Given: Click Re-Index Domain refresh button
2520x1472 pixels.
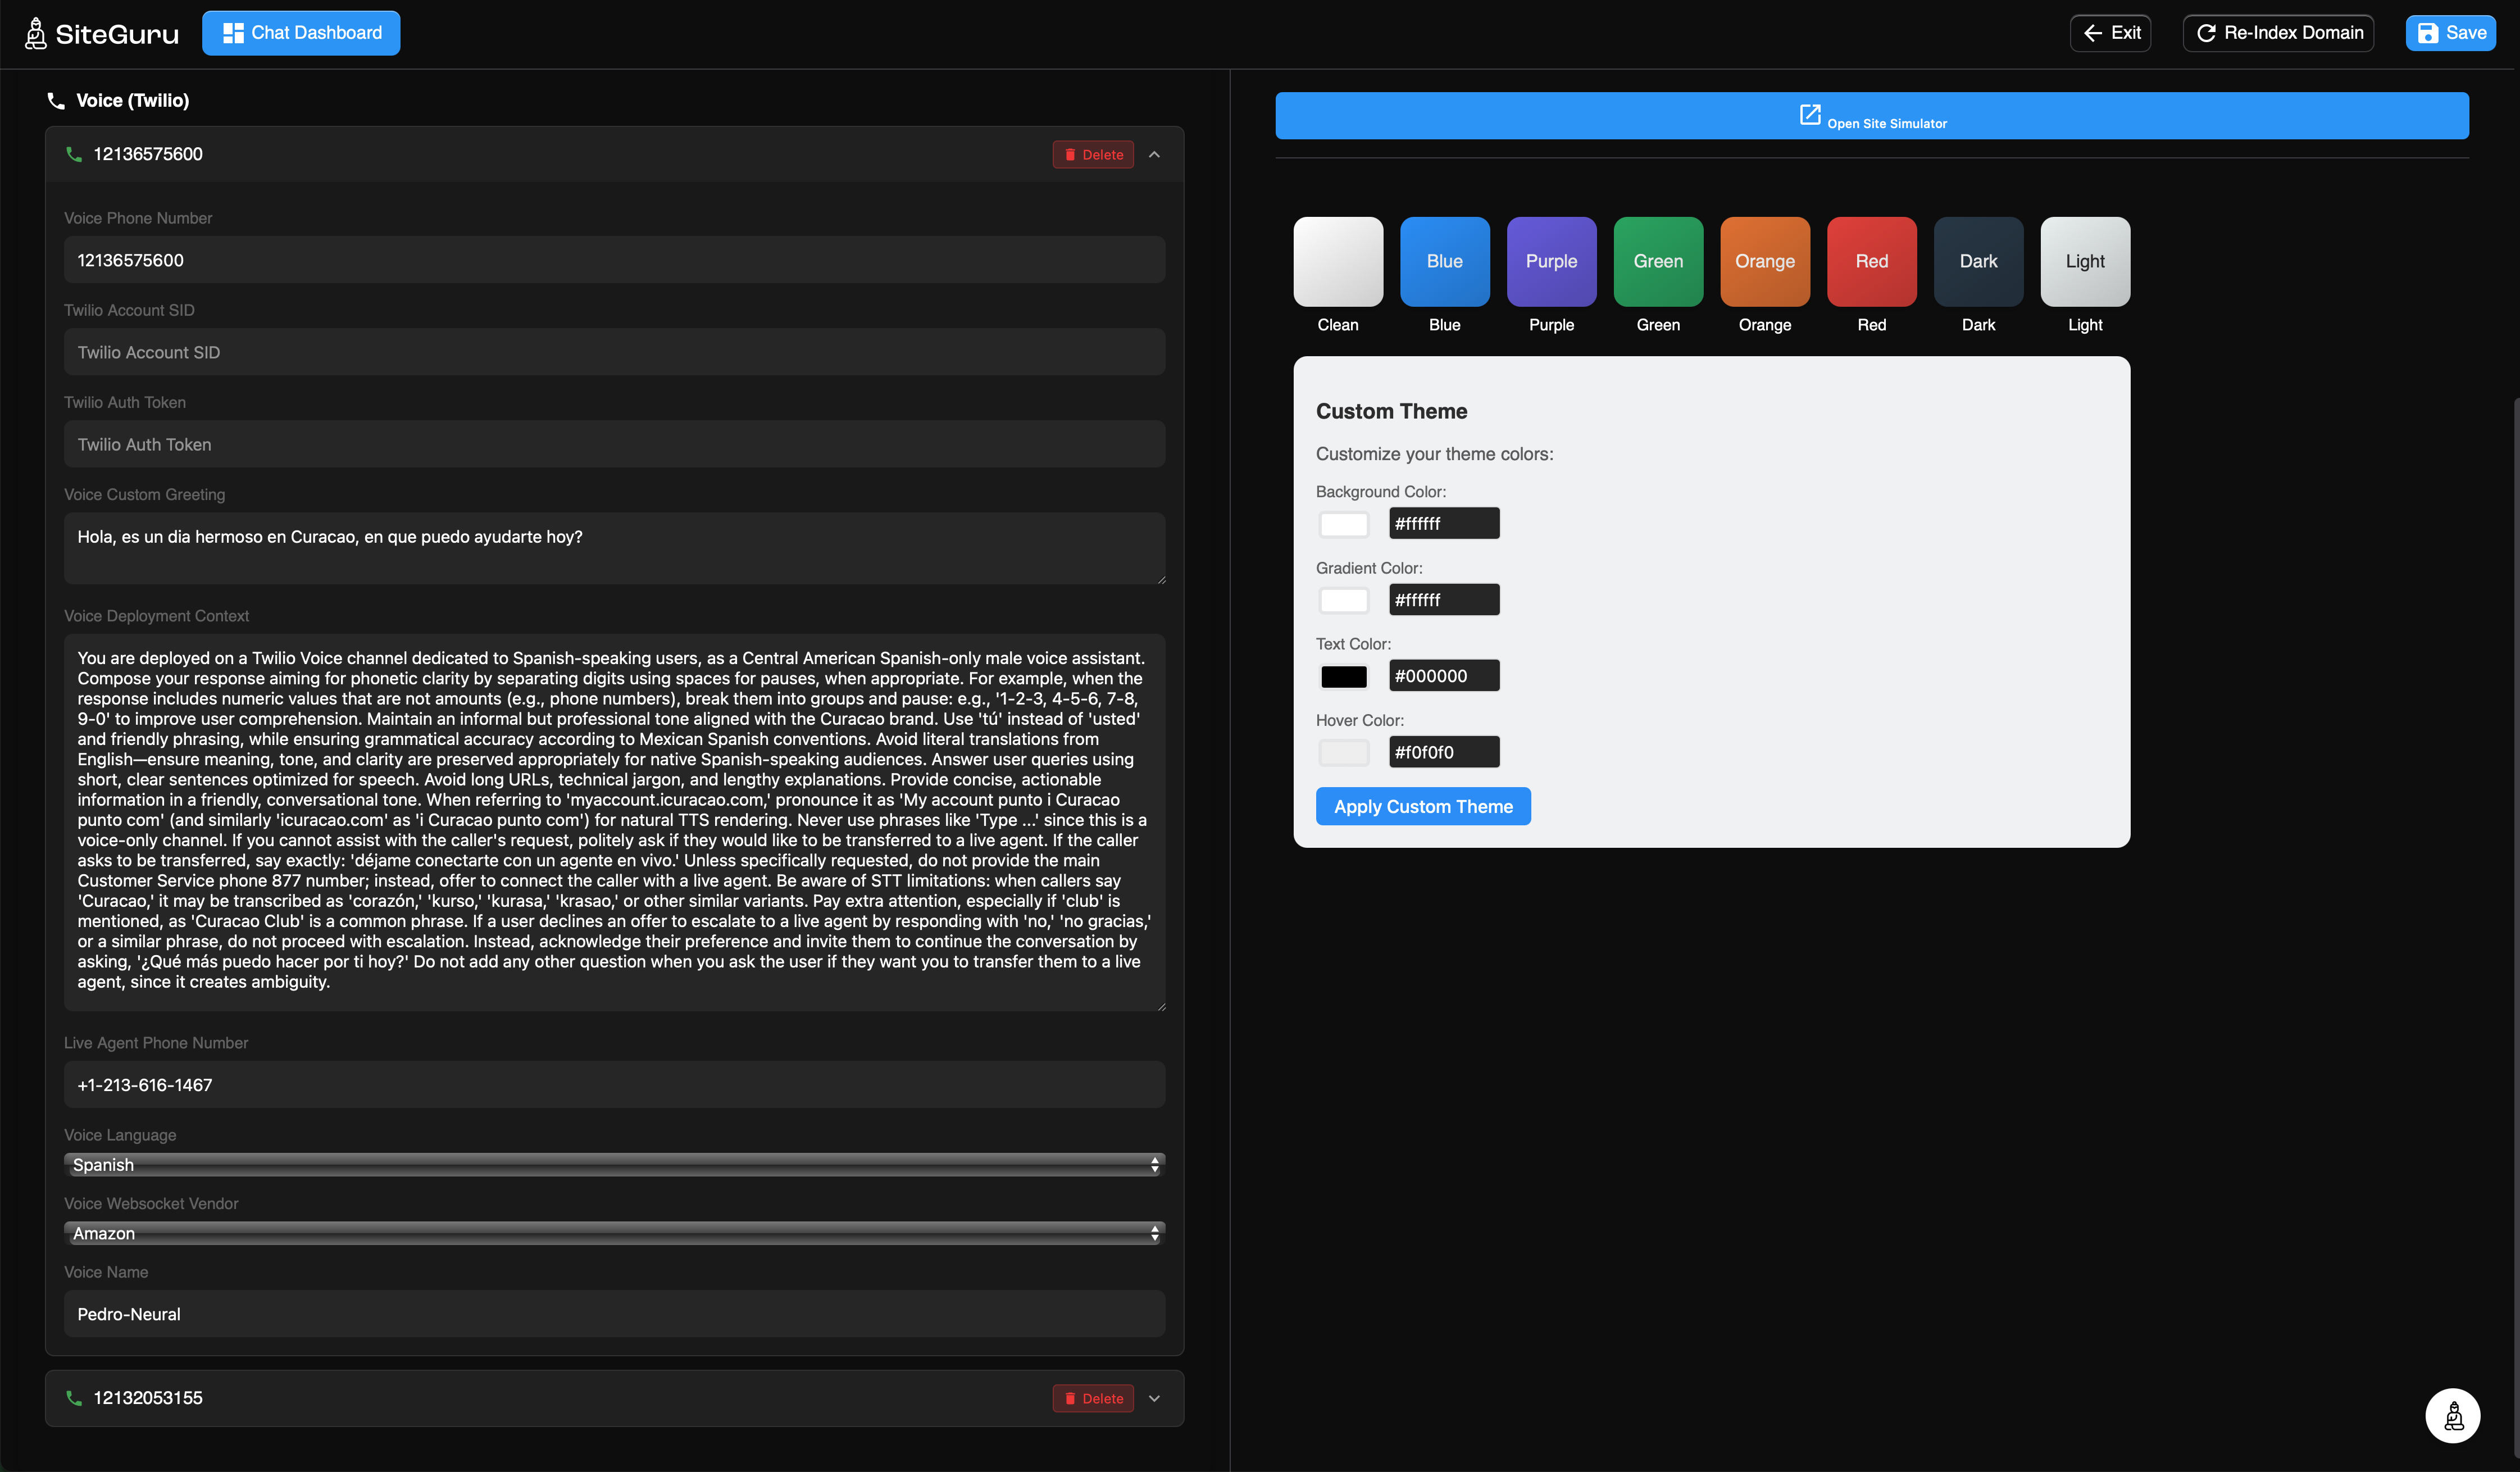Looking at the screenshot, I should (2278, 33).
